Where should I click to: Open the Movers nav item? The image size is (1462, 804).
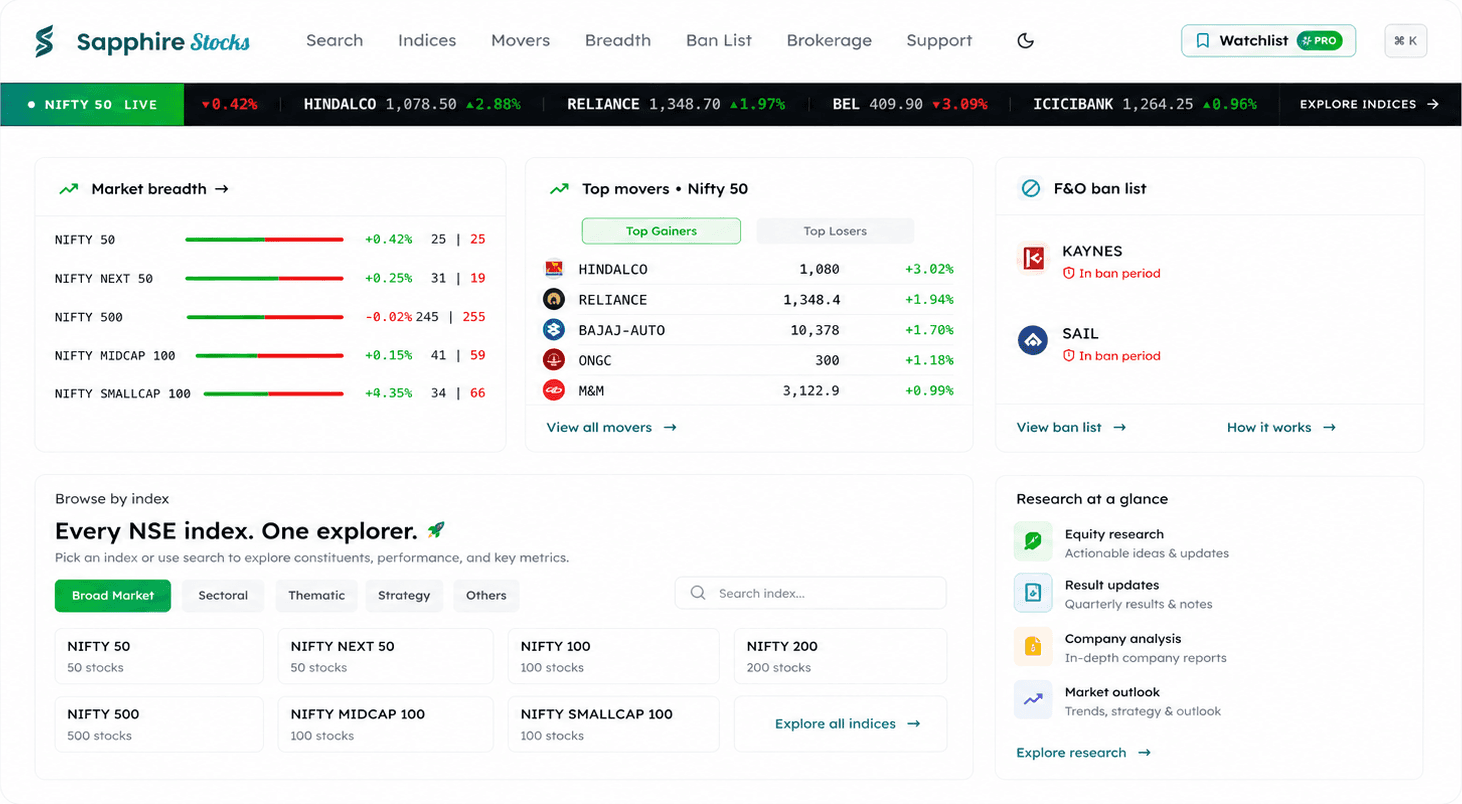click(x=520, y=41)
